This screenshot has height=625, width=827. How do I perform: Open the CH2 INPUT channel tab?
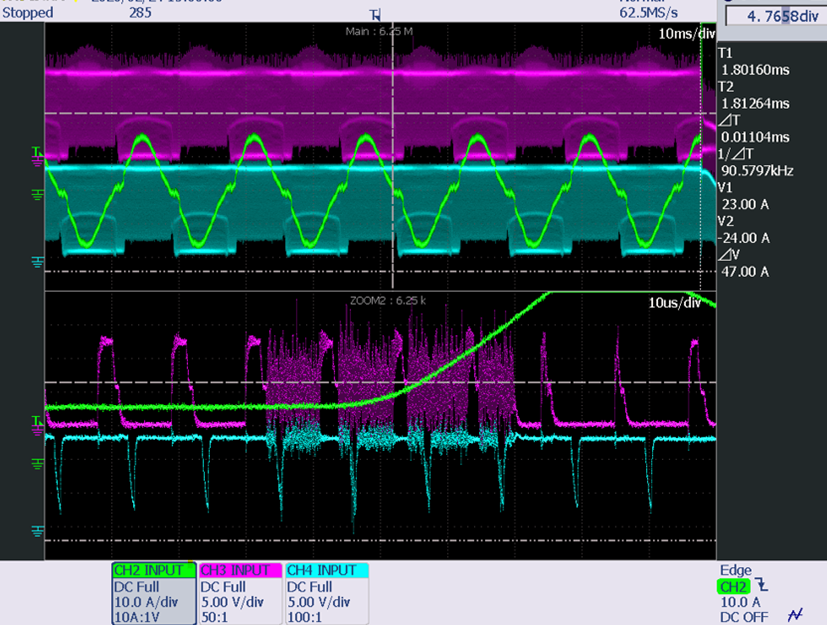[x=153, y=571]
